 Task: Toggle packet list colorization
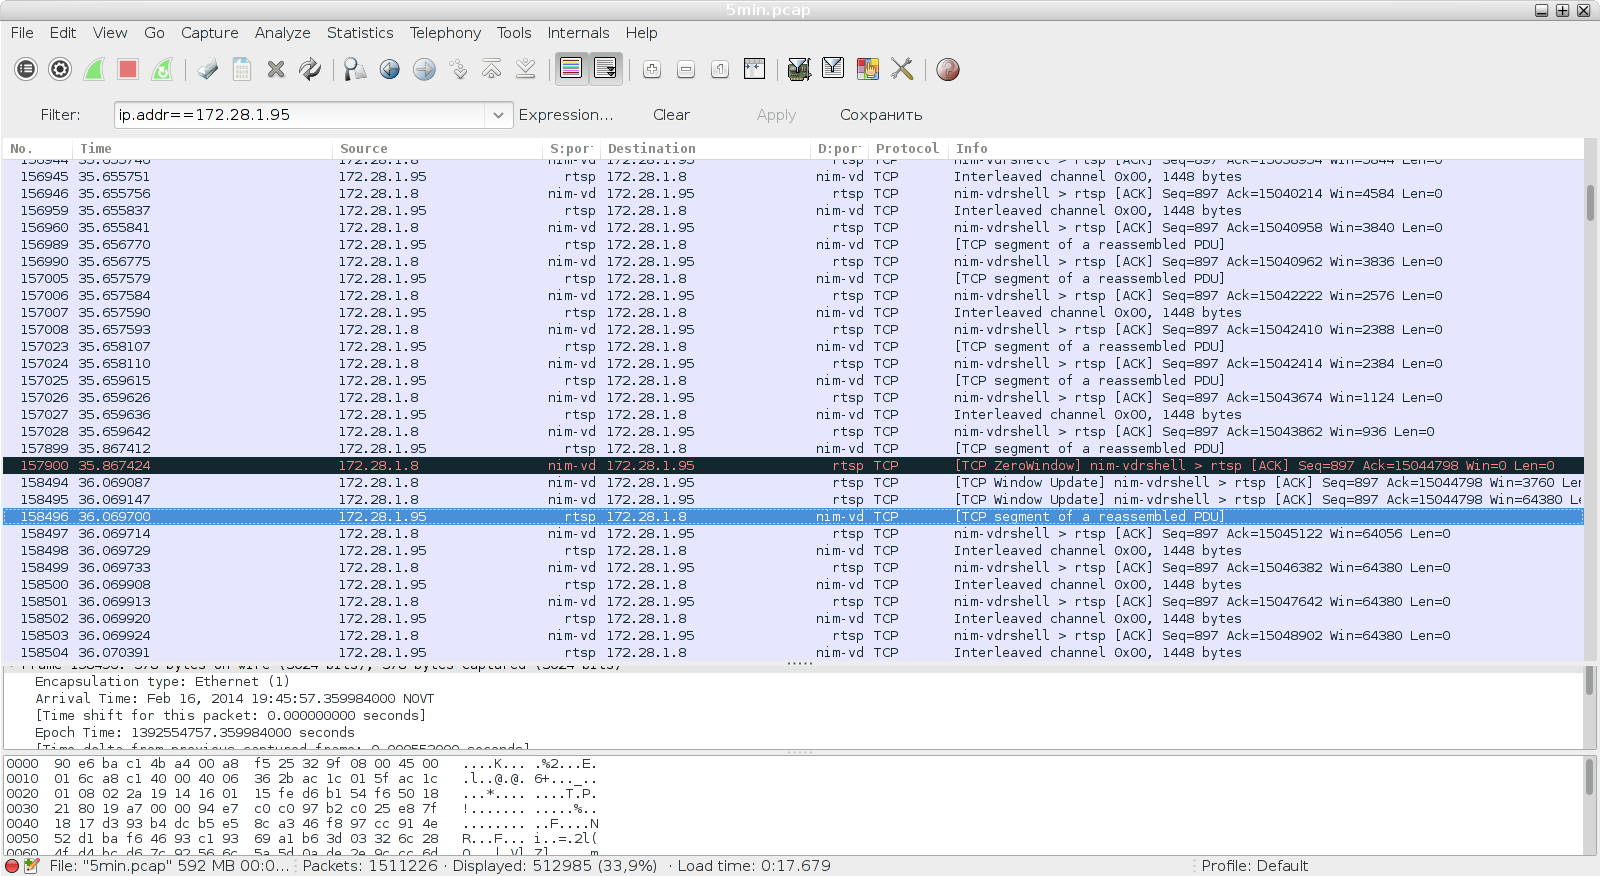571,69
